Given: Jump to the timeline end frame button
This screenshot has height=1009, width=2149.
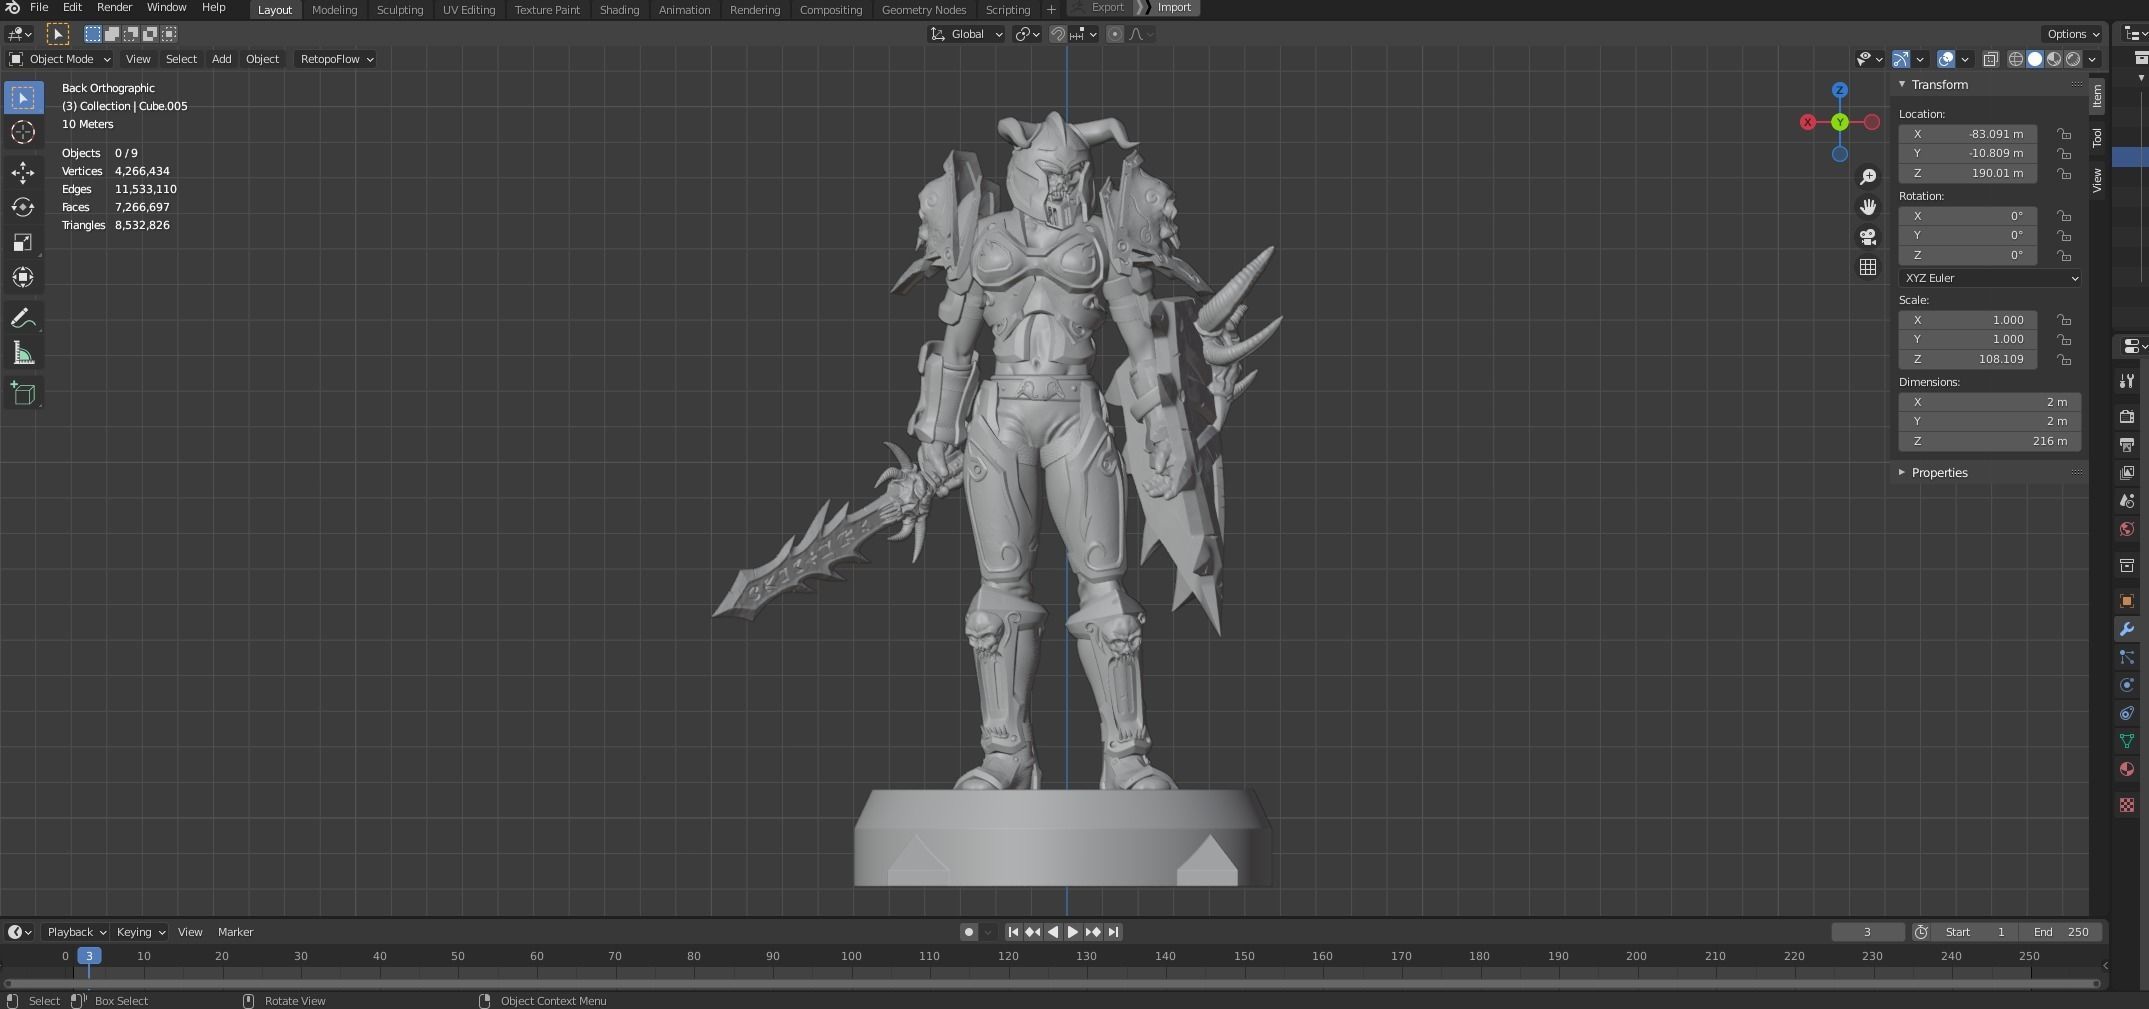Looking at the screenshot, I should point(1113,932).
